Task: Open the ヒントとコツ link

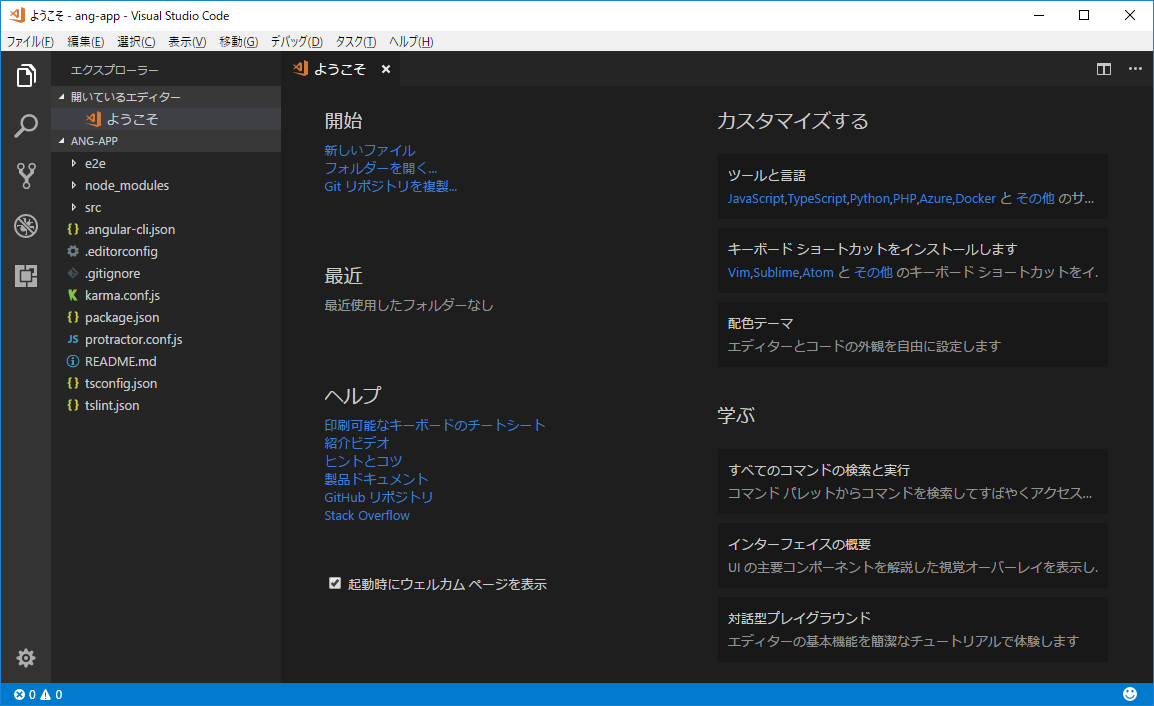Action: [363, 461]
